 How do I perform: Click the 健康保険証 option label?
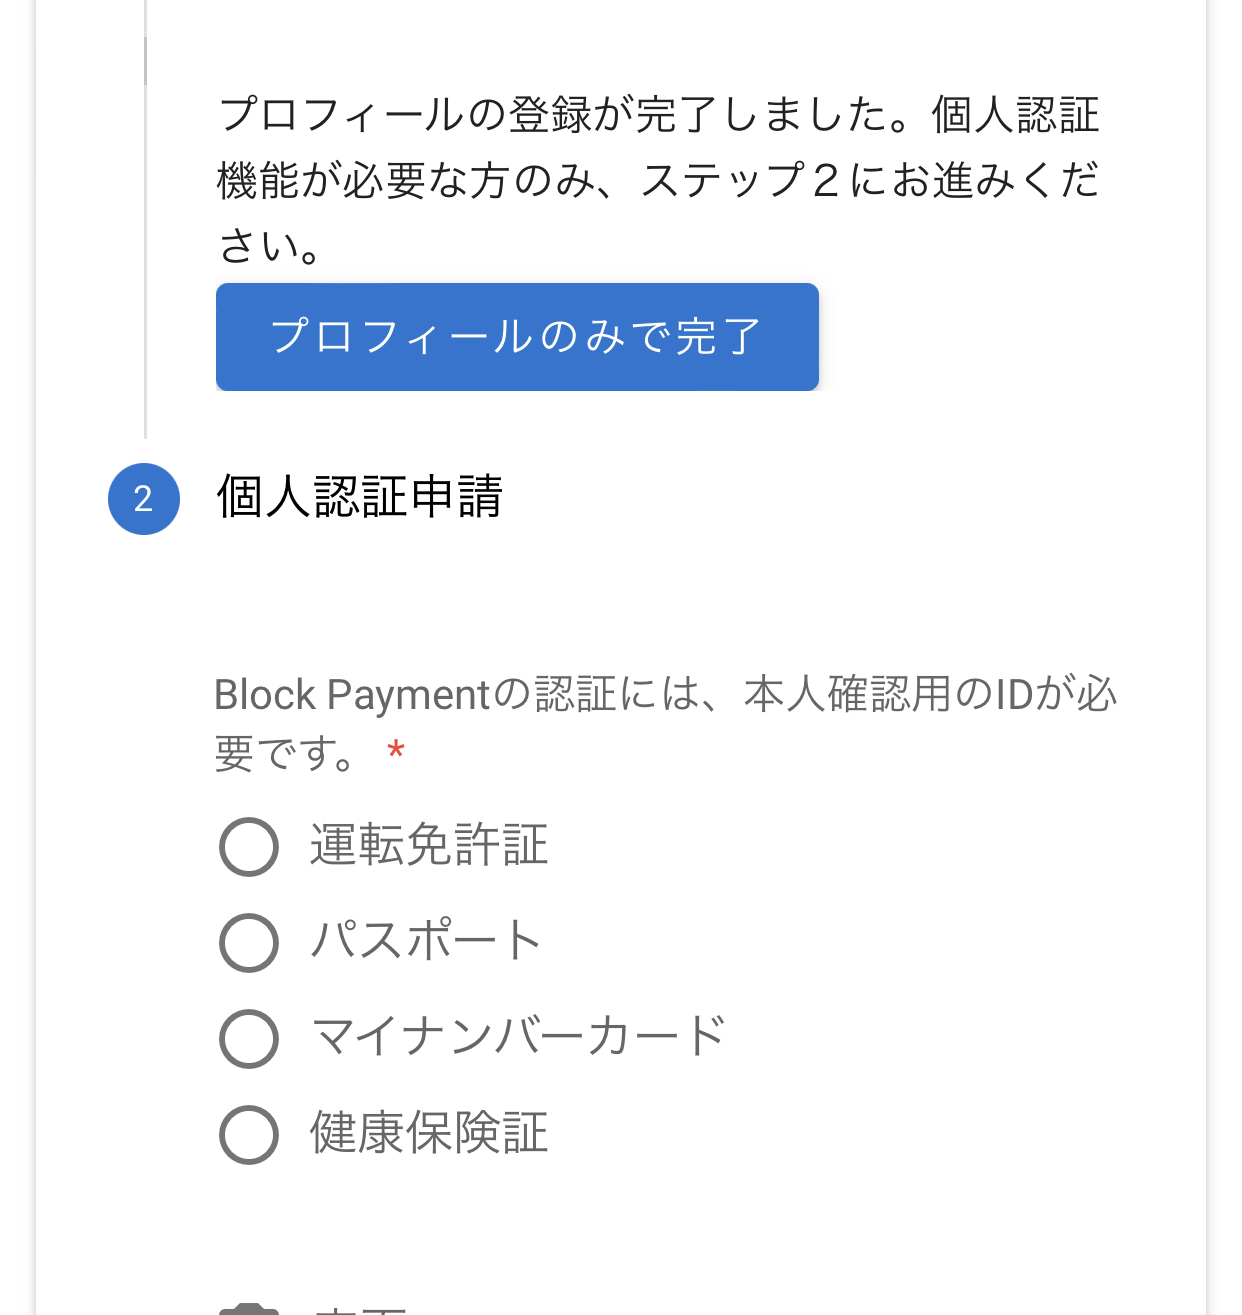click(429, 1134)
